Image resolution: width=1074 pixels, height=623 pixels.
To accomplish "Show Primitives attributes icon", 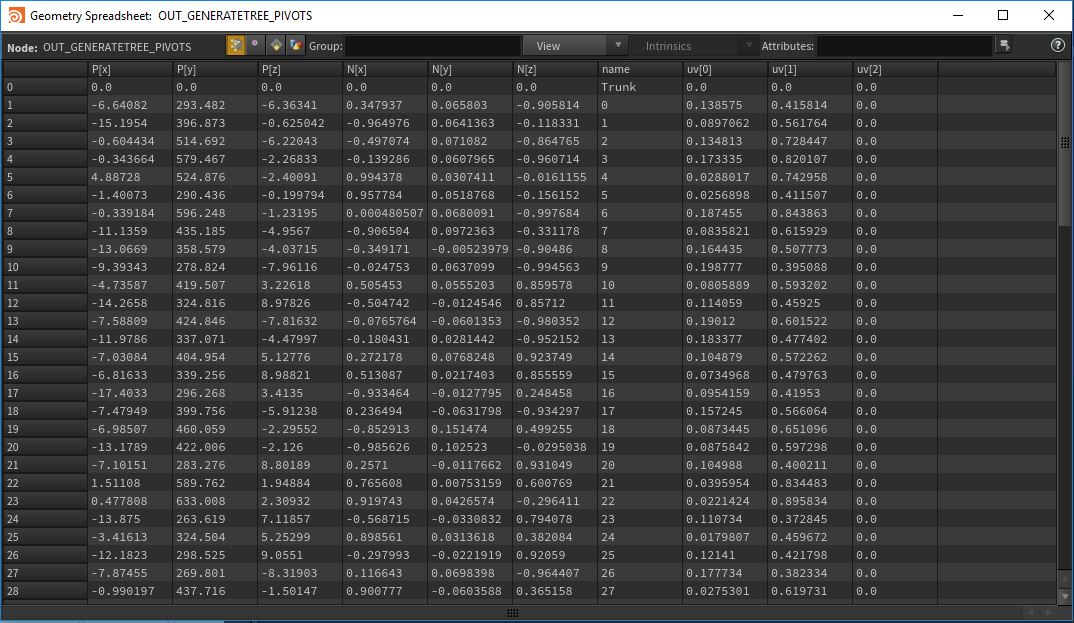I will (x=275, y=46).
